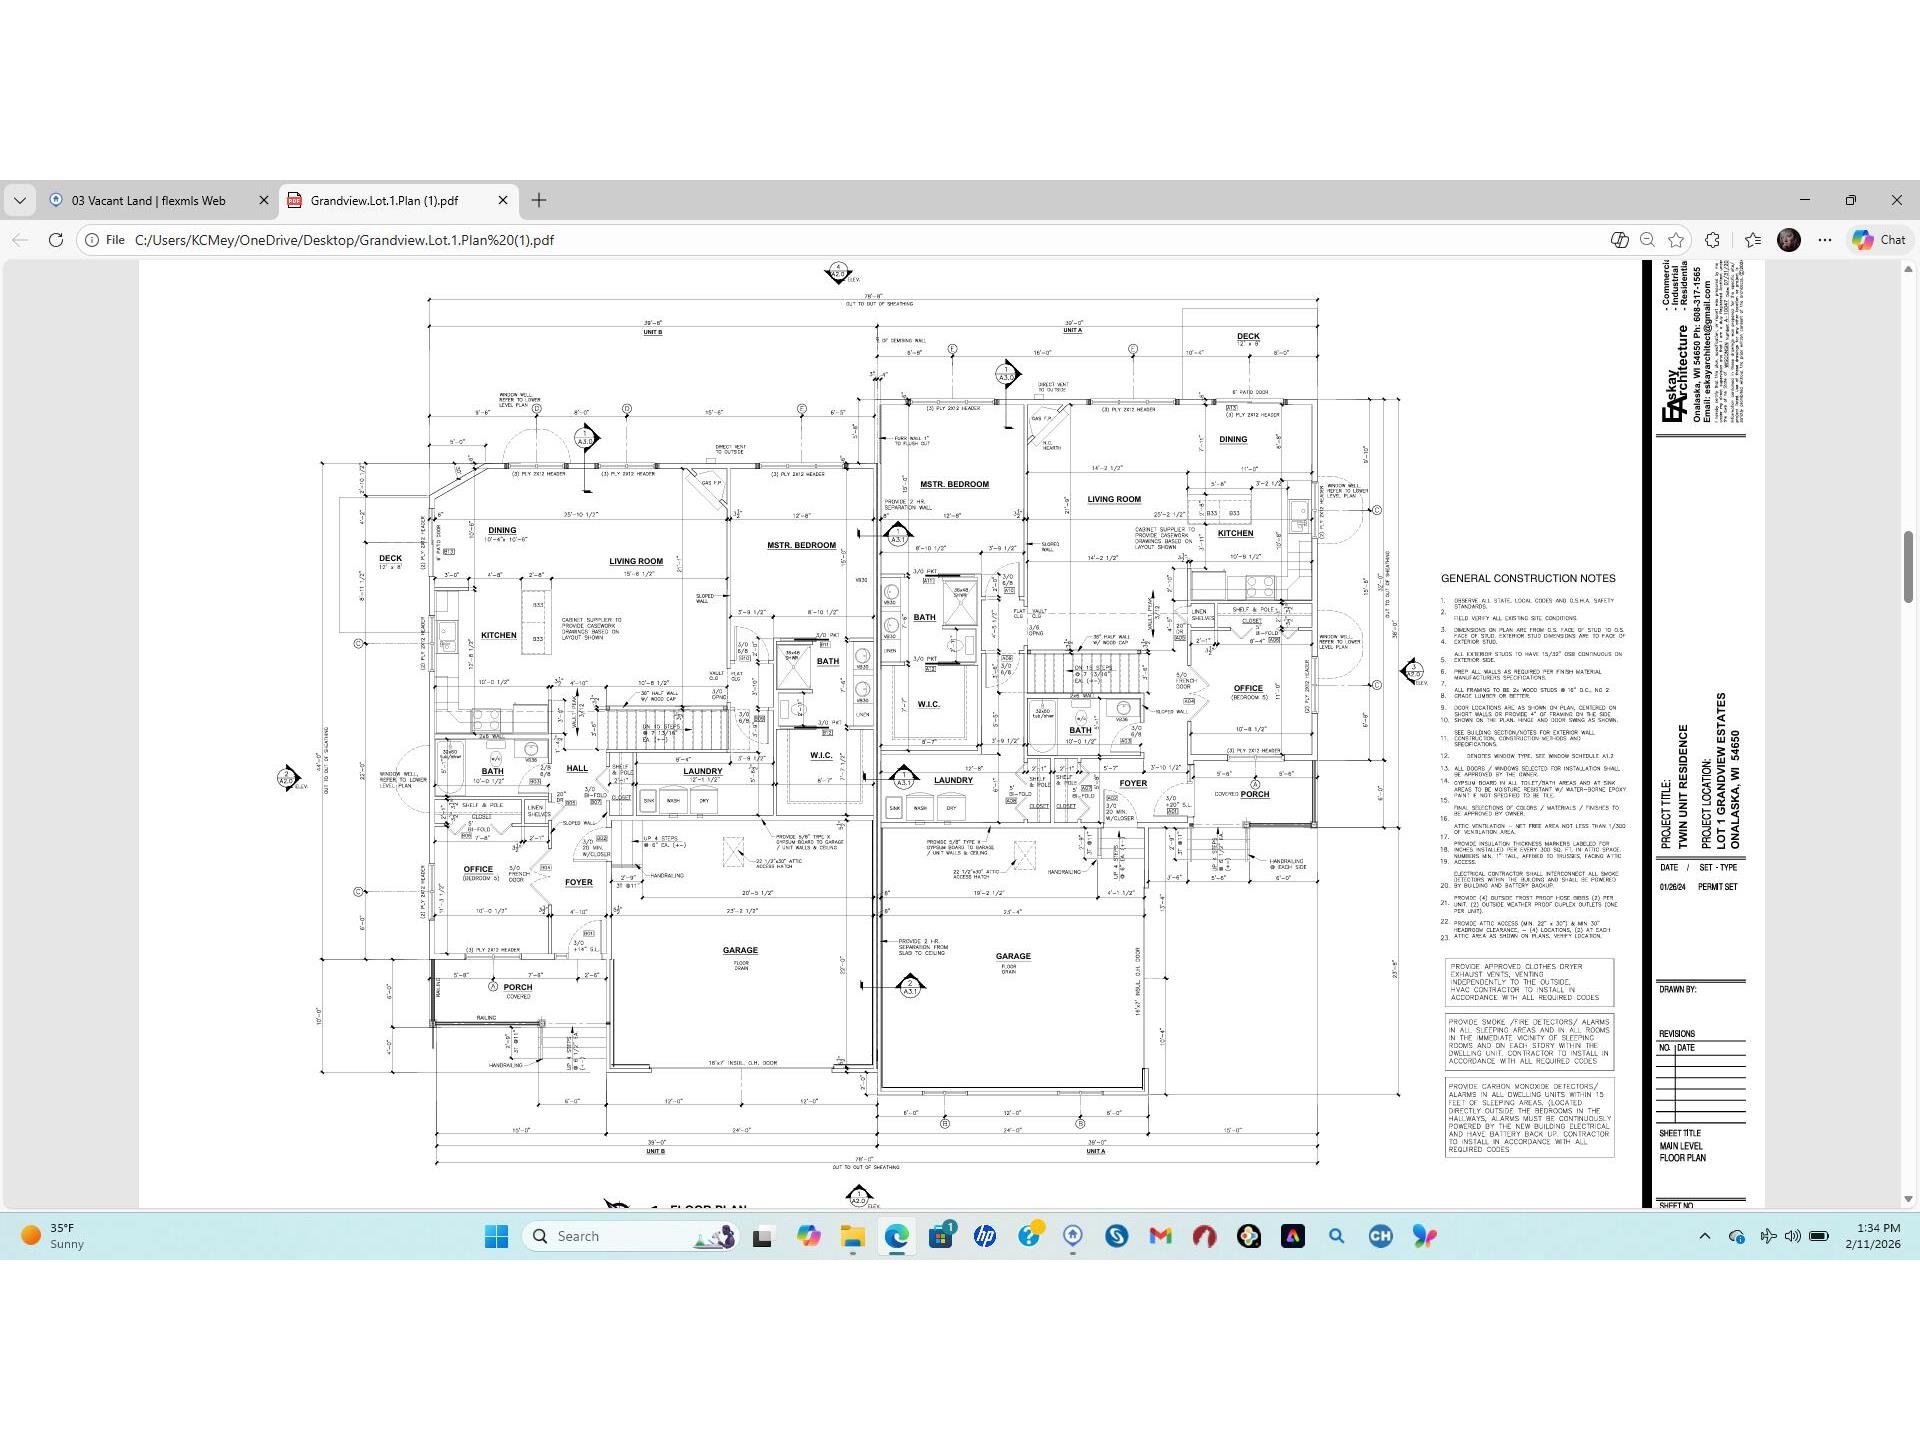Click the address bar file path
1920x1440 pixels.
[344, 240]
